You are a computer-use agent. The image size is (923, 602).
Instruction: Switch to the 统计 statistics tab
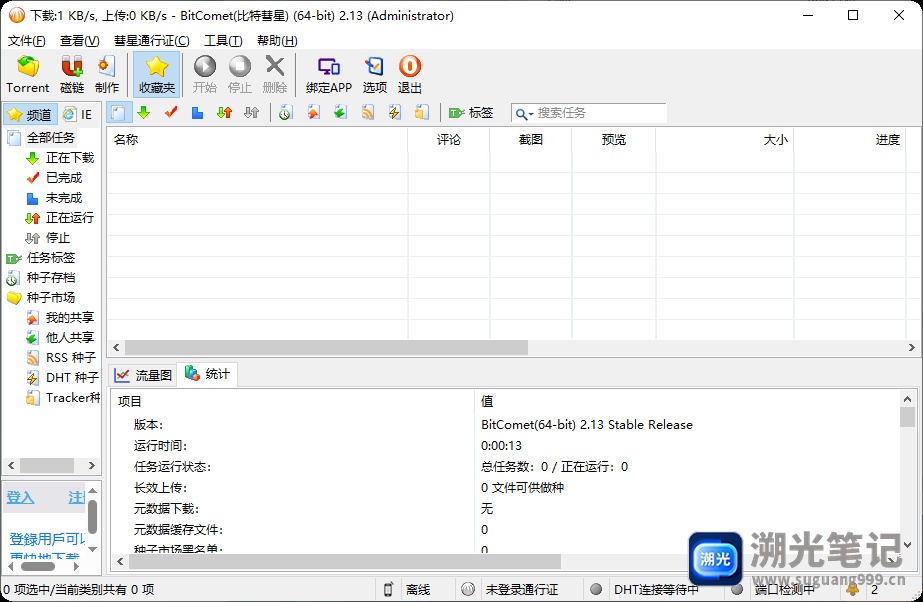click(207, 374)
